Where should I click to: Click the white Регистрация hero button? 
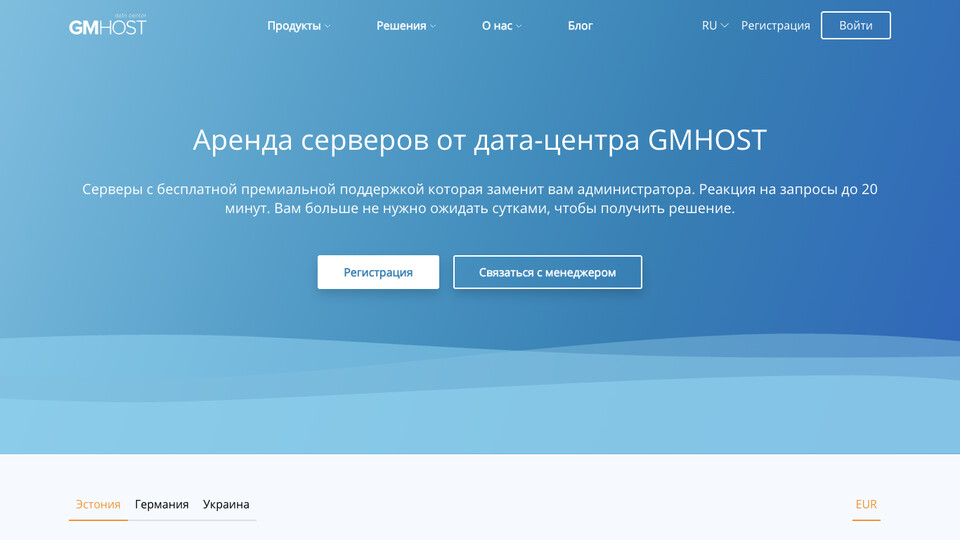378,272
